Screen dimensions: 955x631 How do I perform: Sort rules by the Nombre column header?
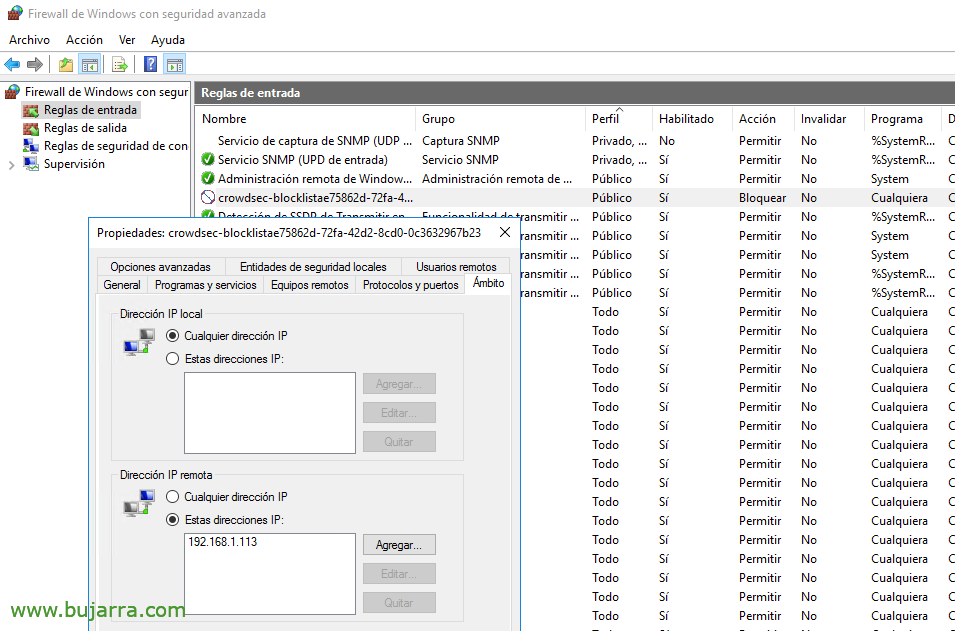tap(306, 119)
